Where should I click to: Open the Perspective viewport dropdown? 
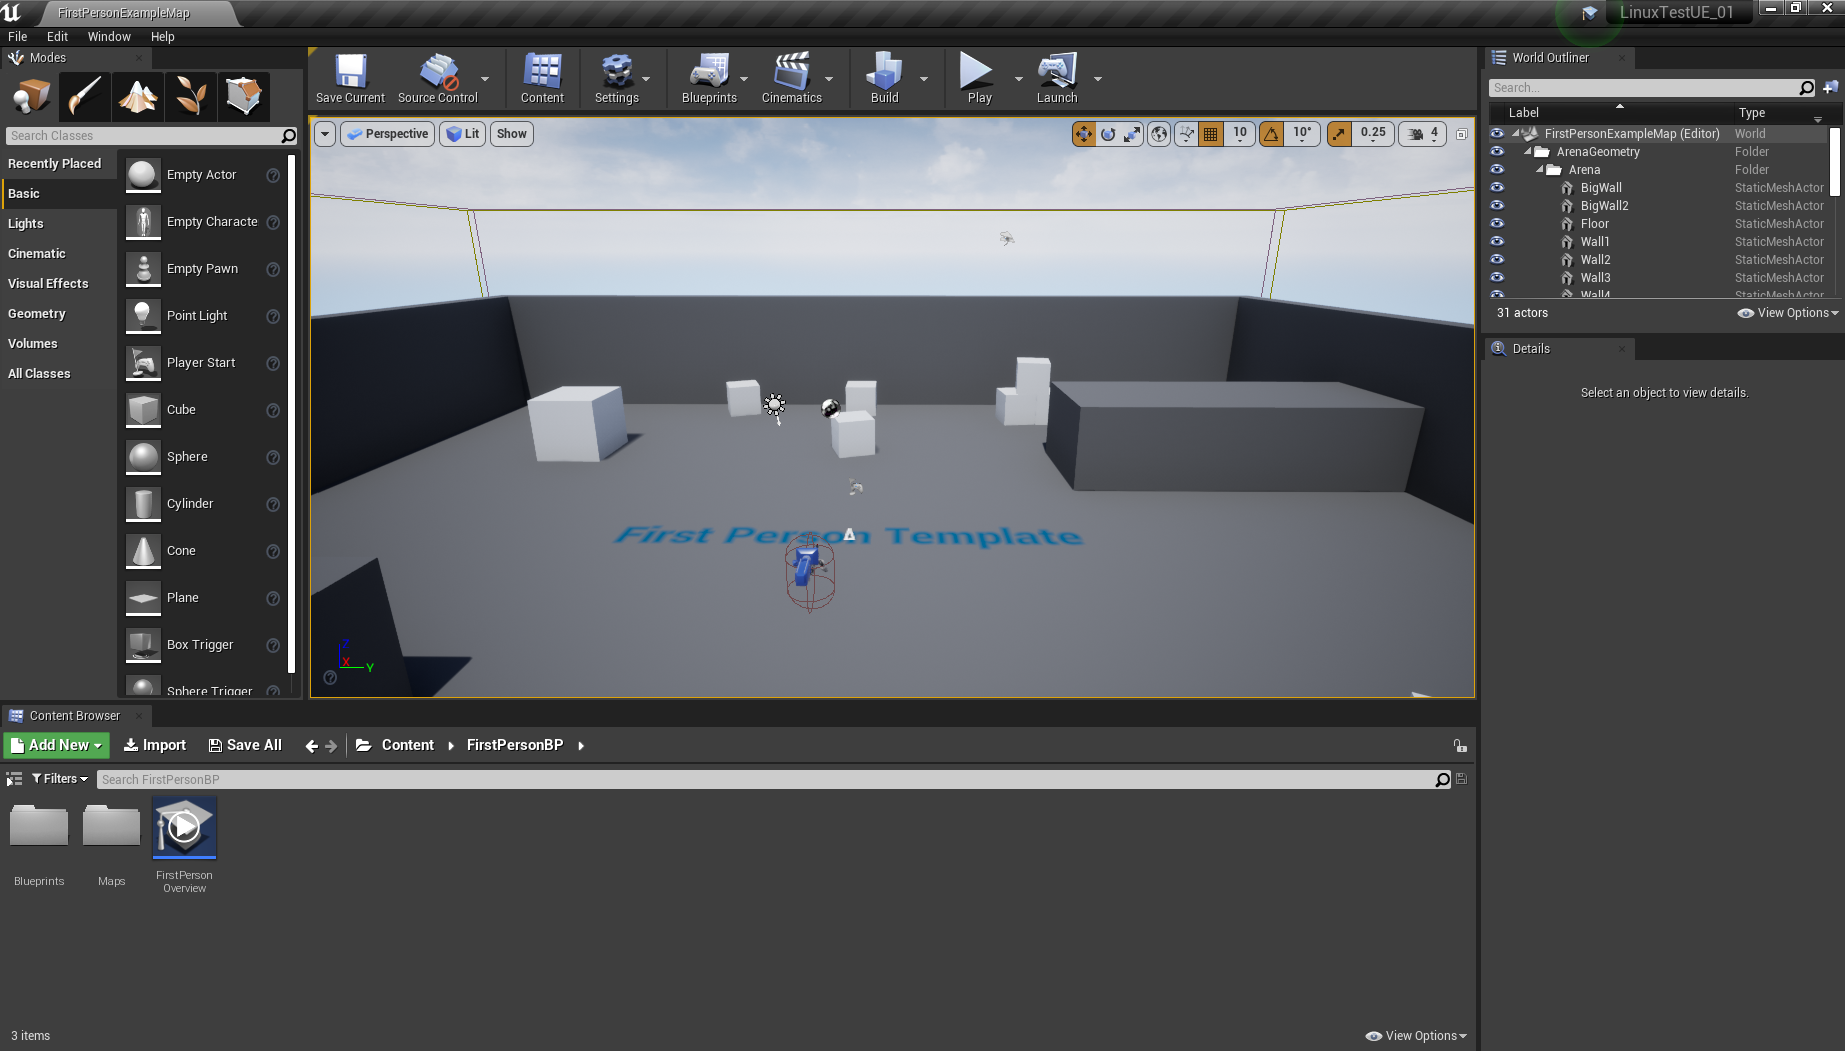click(x=387, y=133)
